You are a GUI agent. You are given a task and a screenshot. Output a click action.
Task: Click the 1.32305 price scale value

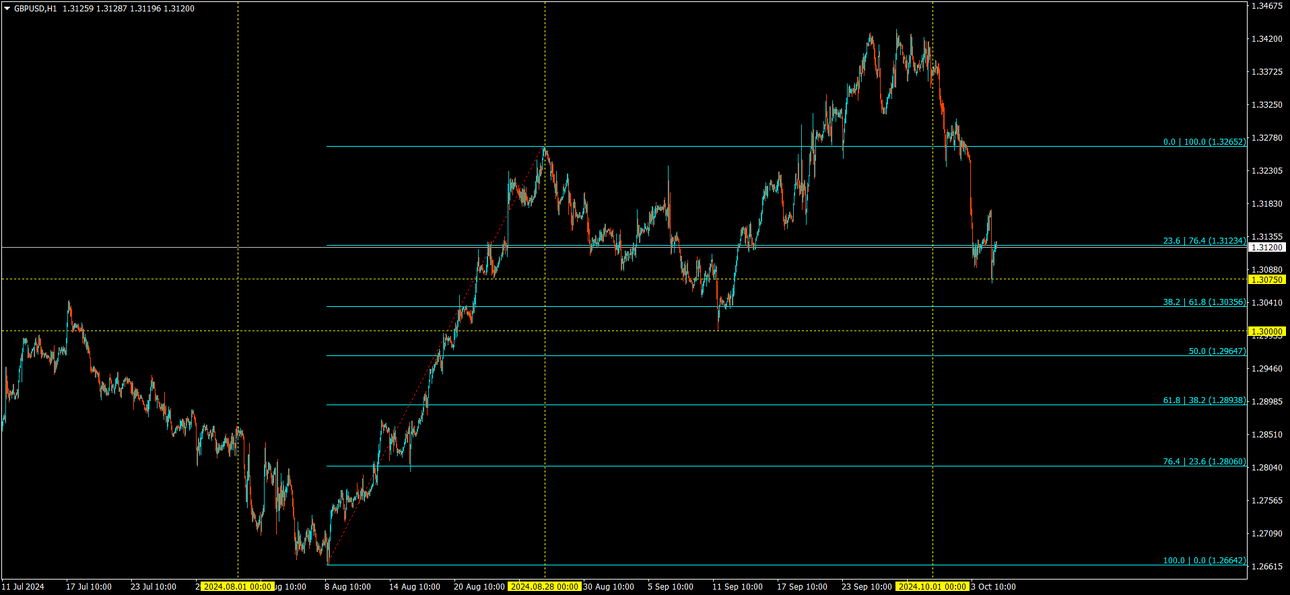click(x=1267, y=171)
